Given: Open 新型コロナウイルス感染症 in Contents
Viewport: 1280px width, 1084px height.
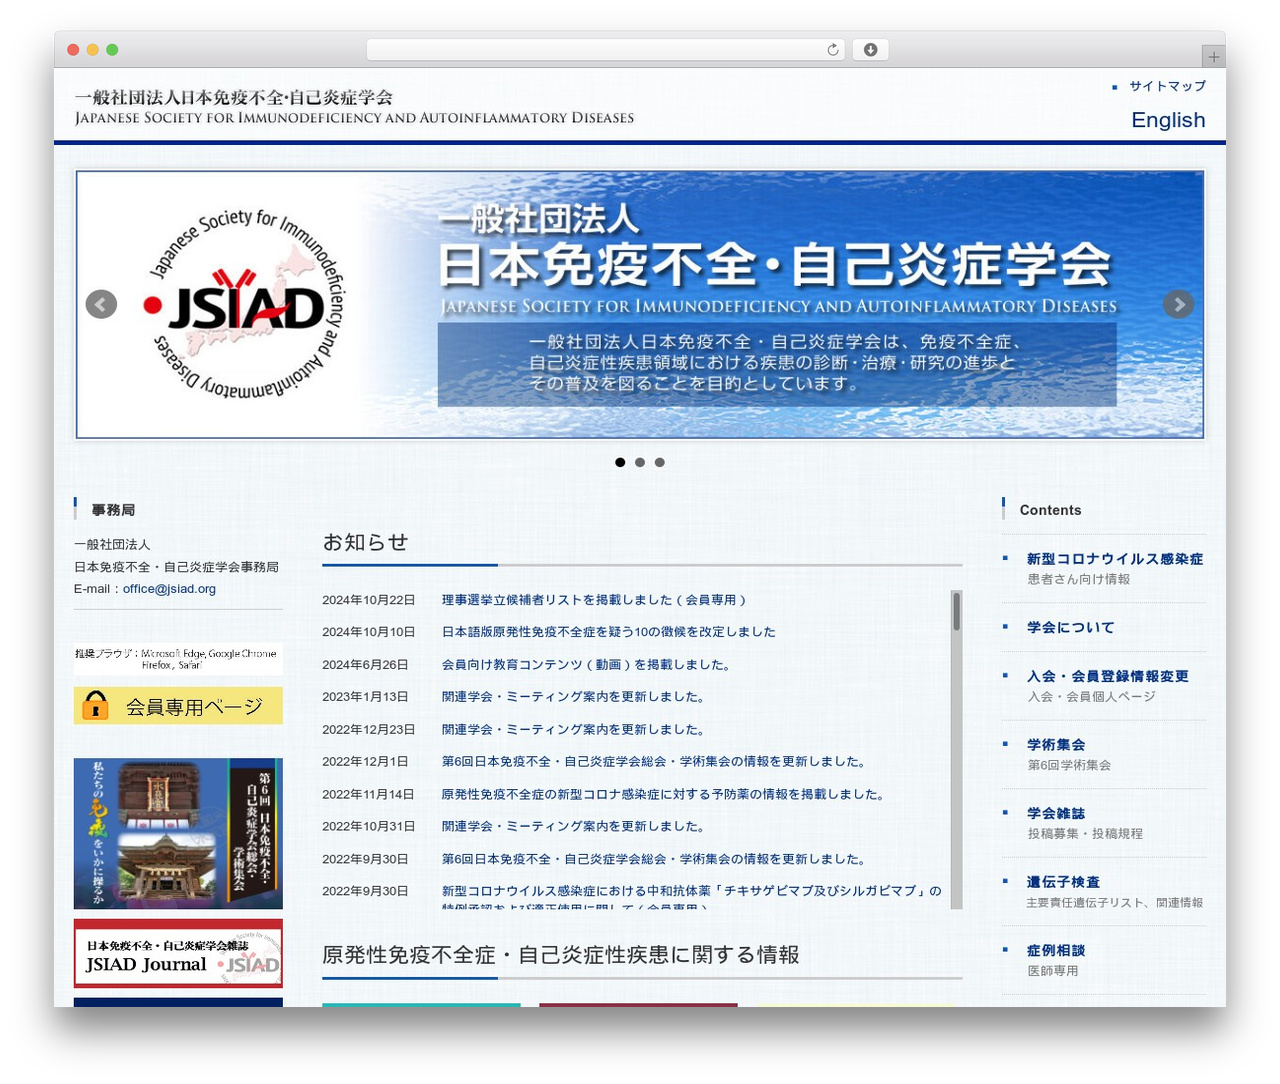Looking at the screenshot, I should tap(1115, 559).
